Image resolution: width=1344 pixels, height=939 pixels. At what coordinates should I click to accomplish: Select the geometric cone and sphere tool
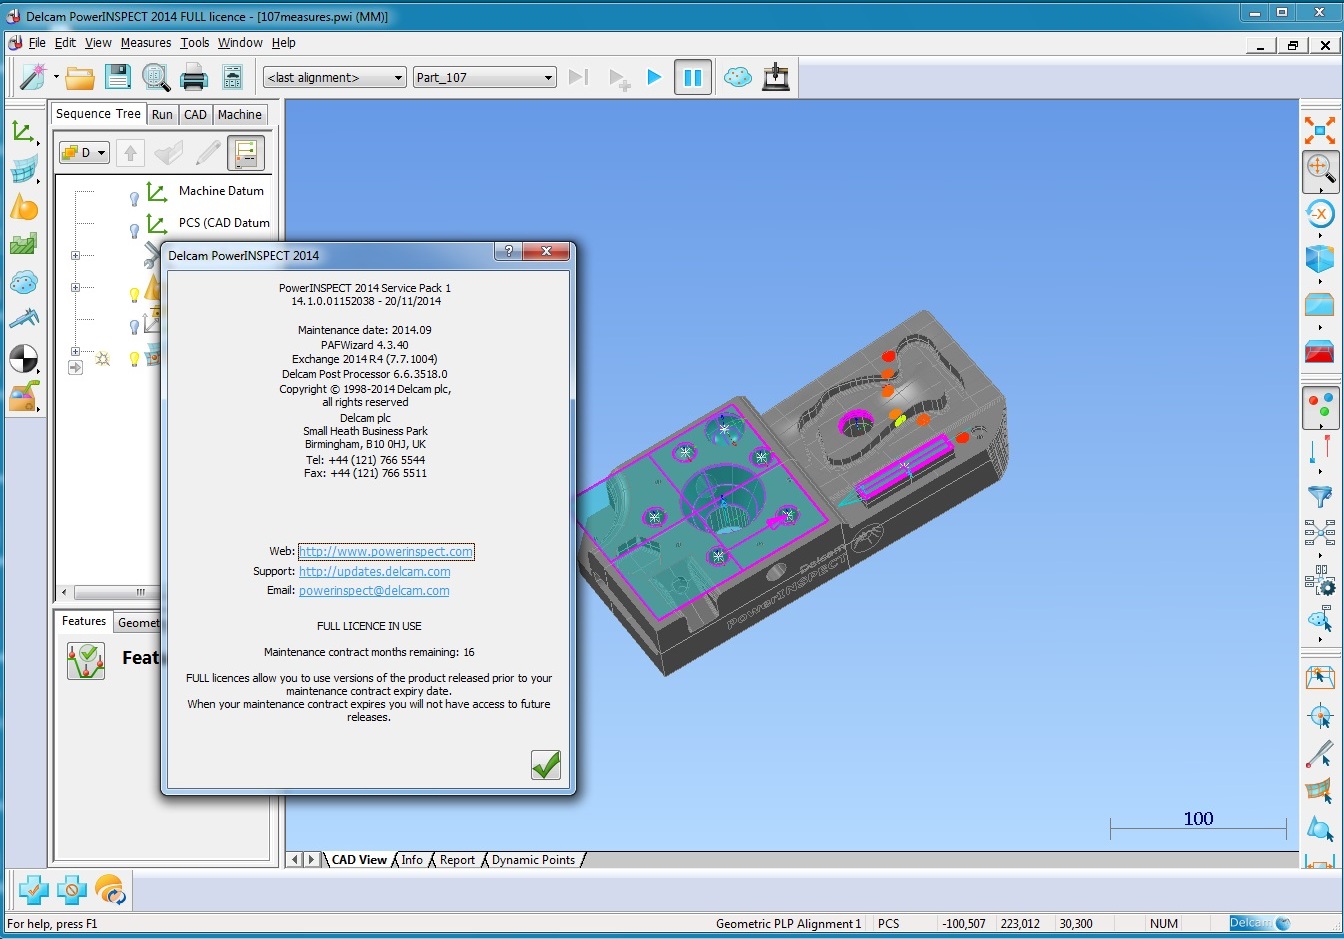coord(23,207)
